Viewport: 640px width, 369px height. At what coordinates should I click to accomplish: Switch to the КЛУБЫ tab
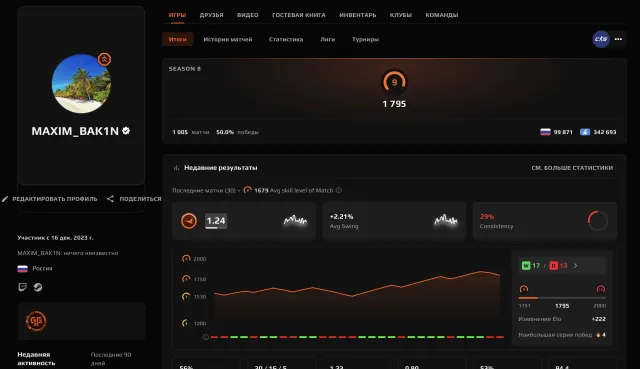click(x=400, y=15)
